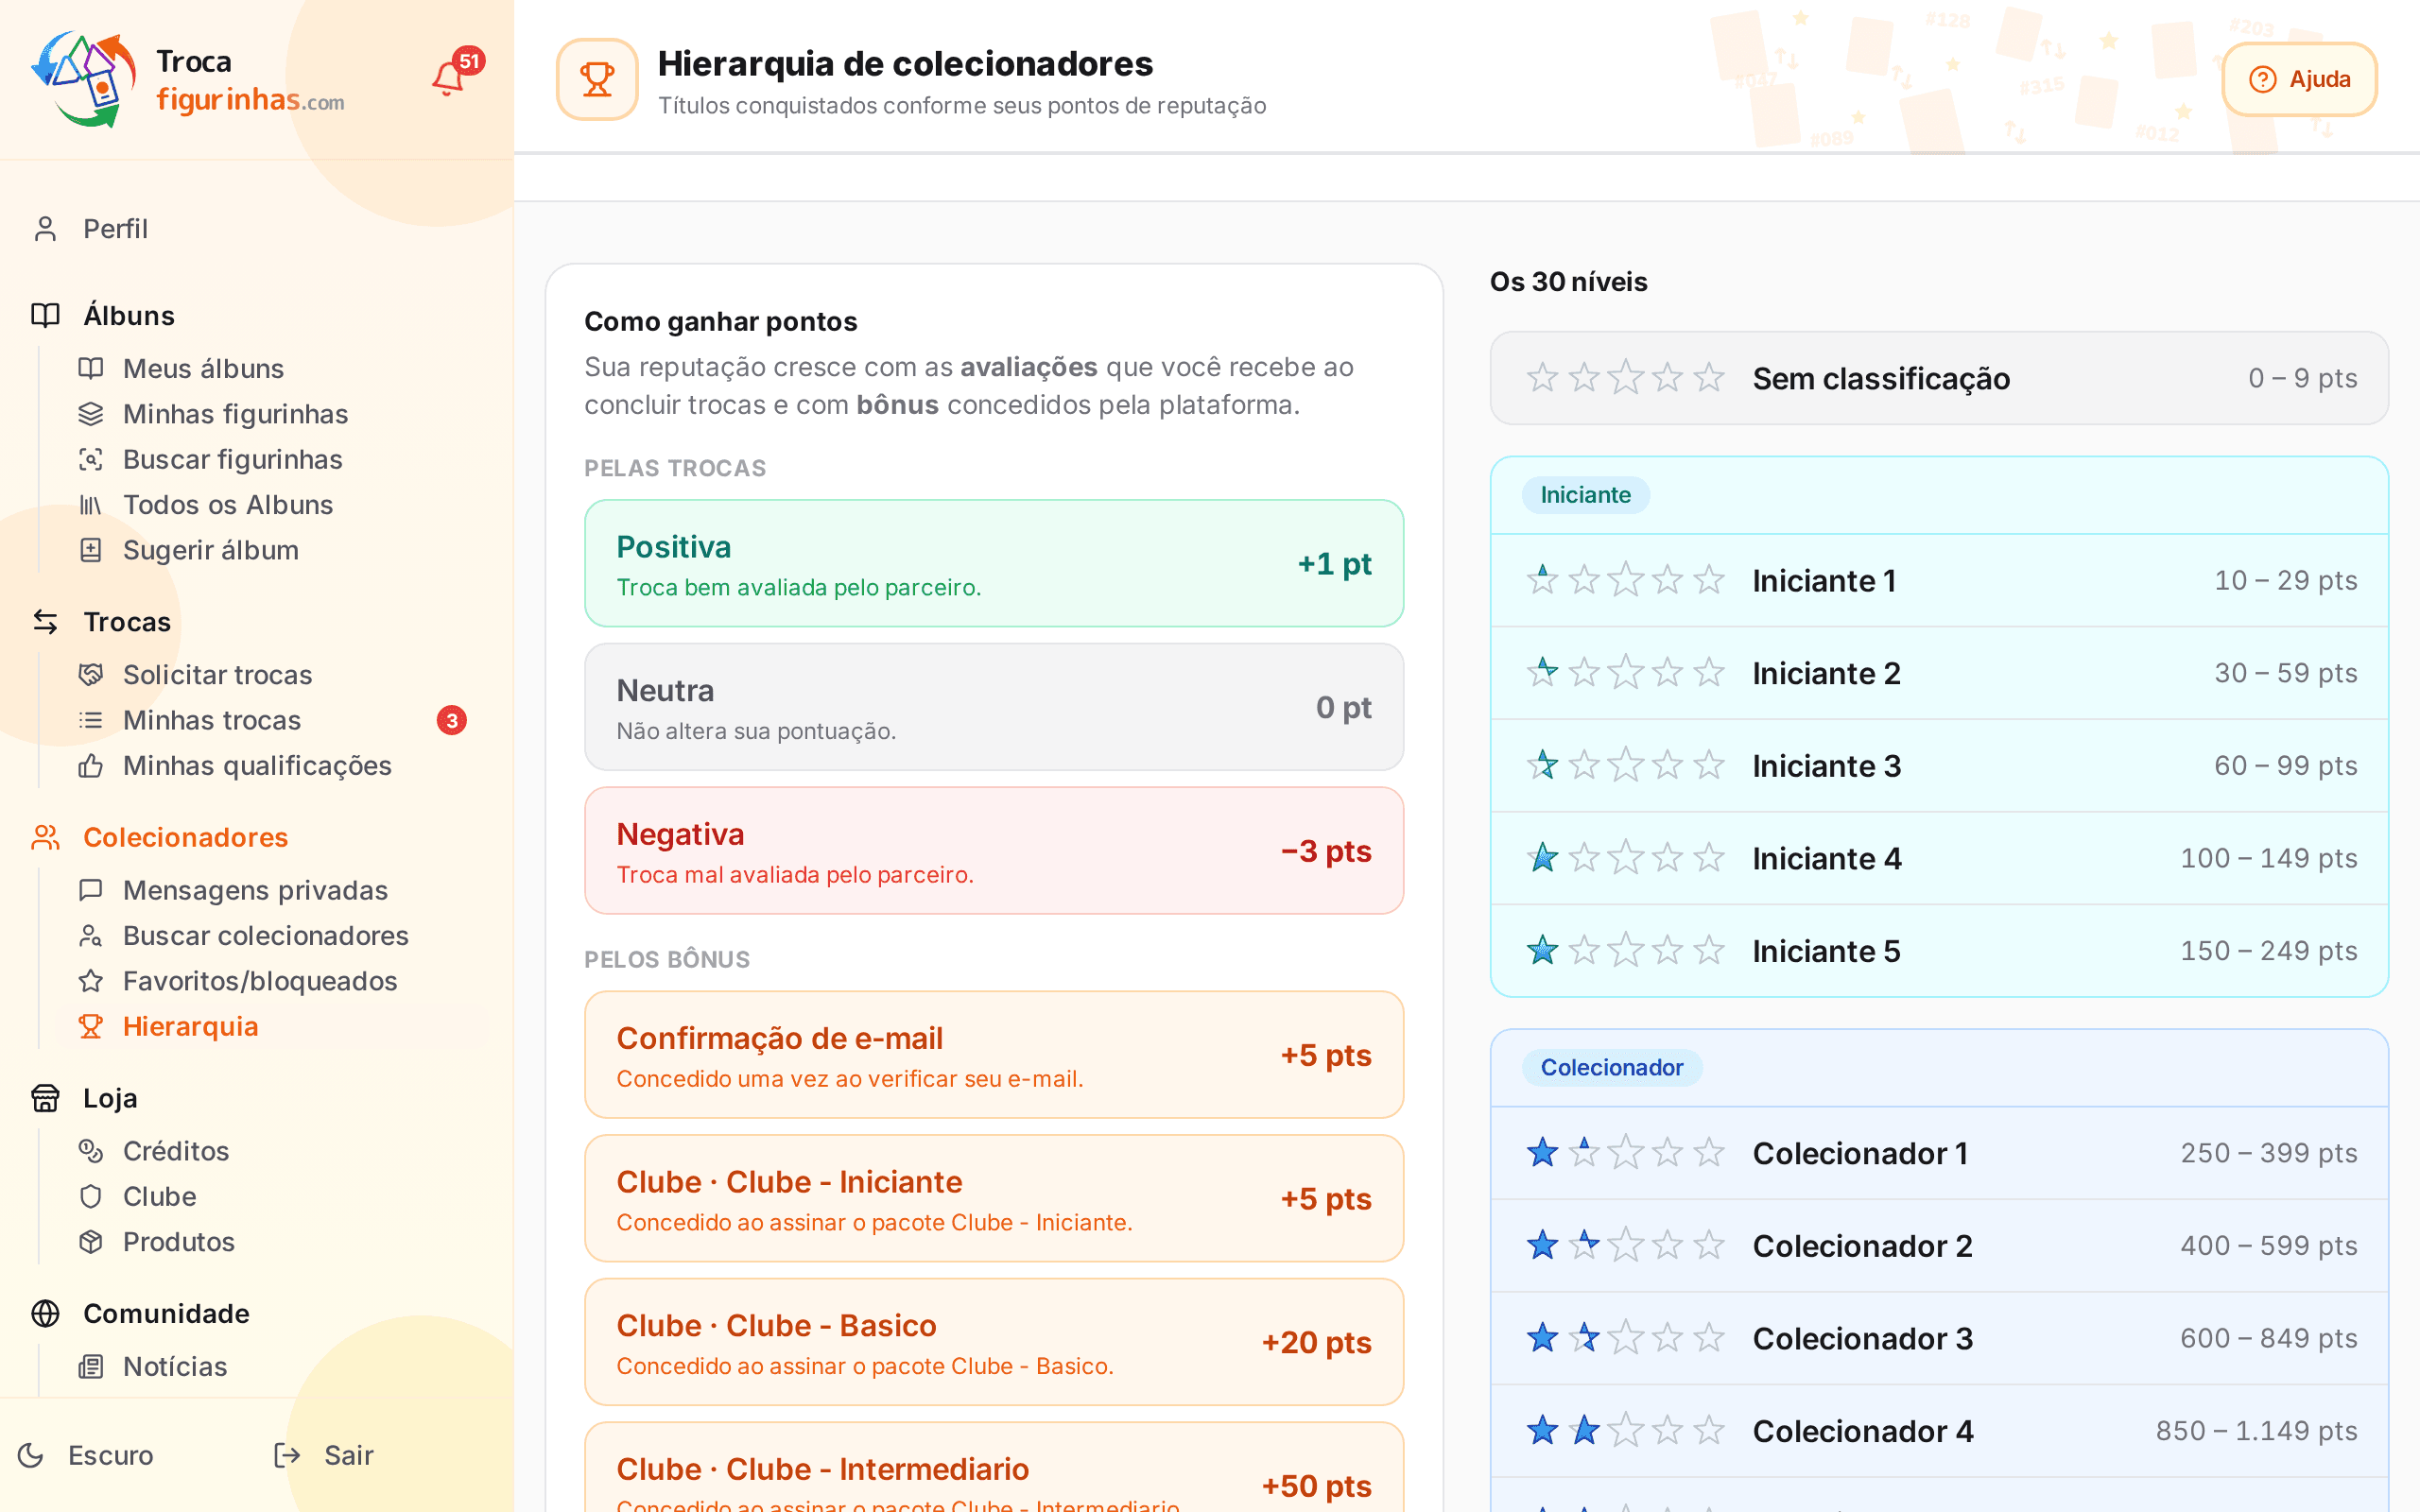Click the Créditos coins icon
Image resolution: width=2420 pixels, height=1512 pixels.
[x=91, y=1151]
